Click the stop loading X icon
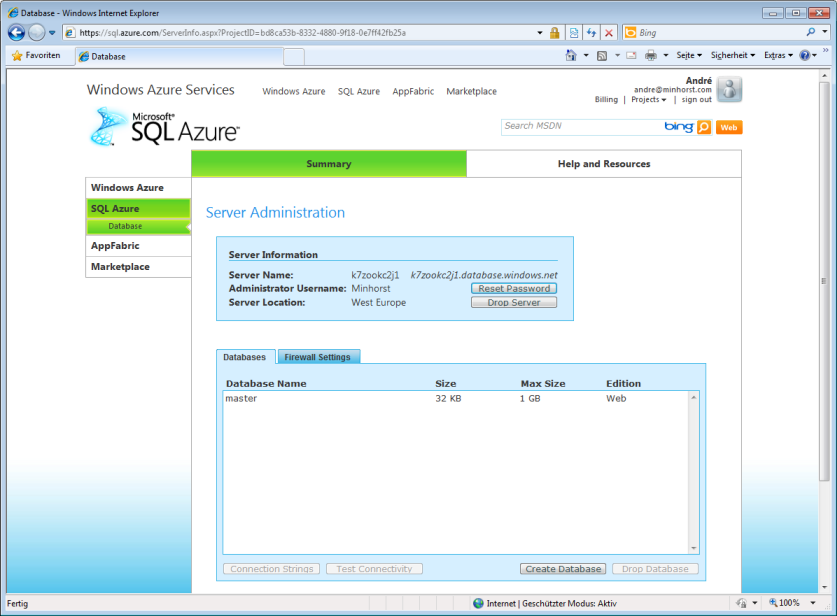The width and height of the screenshot is (837, 616). click(608, 33)
